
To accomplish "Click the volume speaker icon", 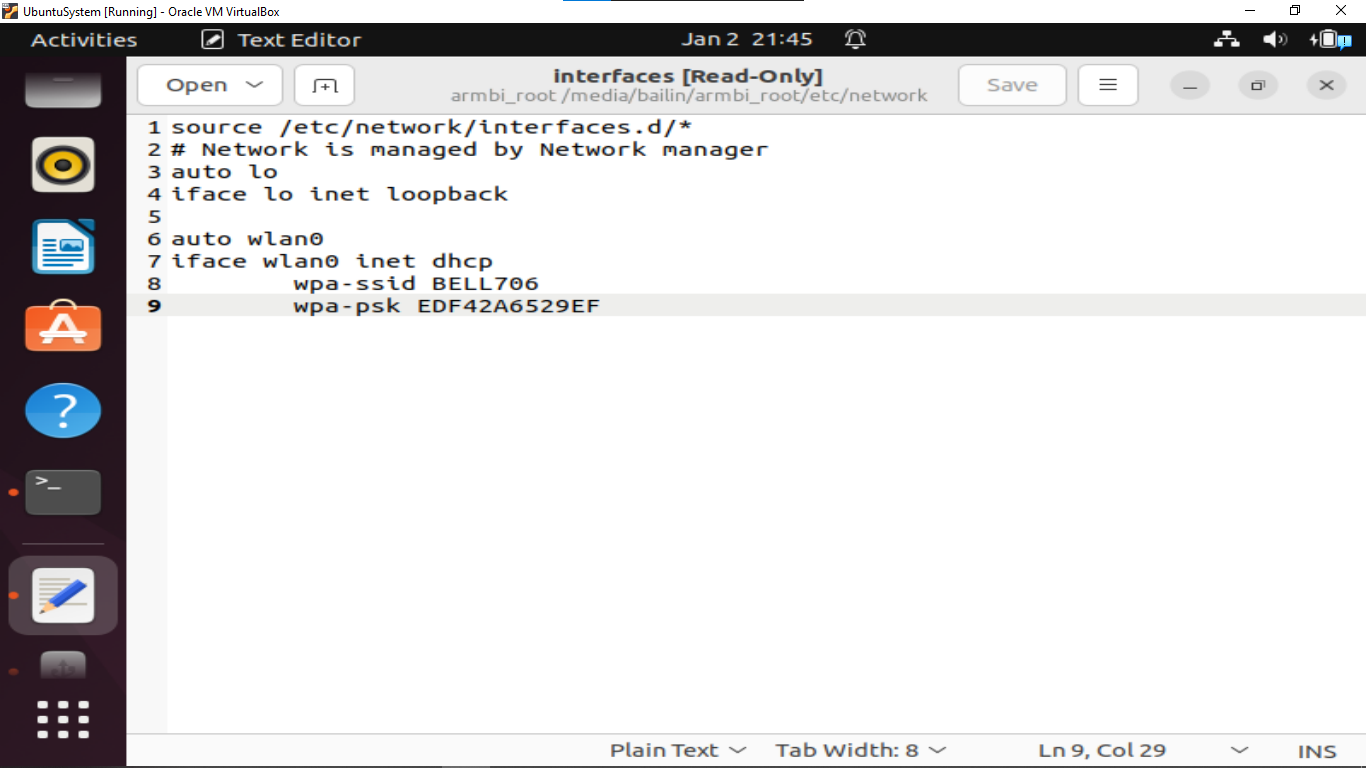I will (x=1274, y=40).
